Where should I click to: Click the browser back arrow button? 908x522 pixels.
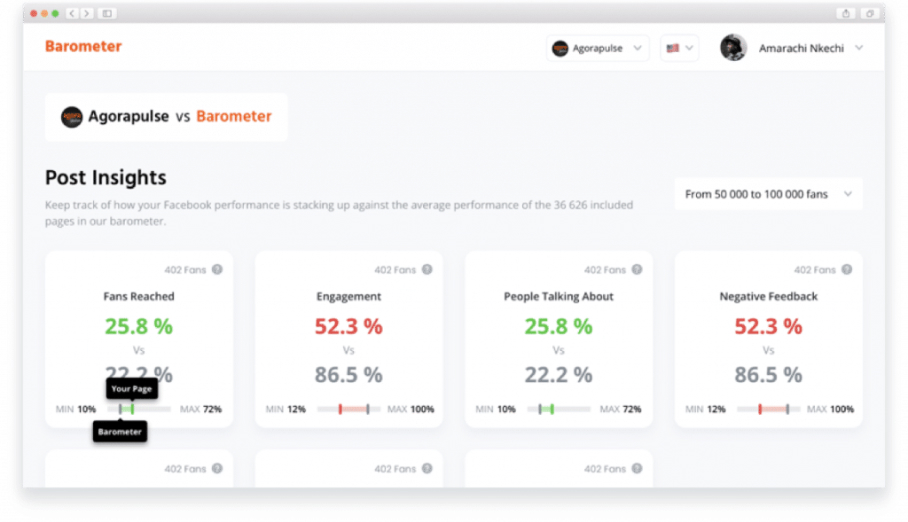click(x=72, y=13)
